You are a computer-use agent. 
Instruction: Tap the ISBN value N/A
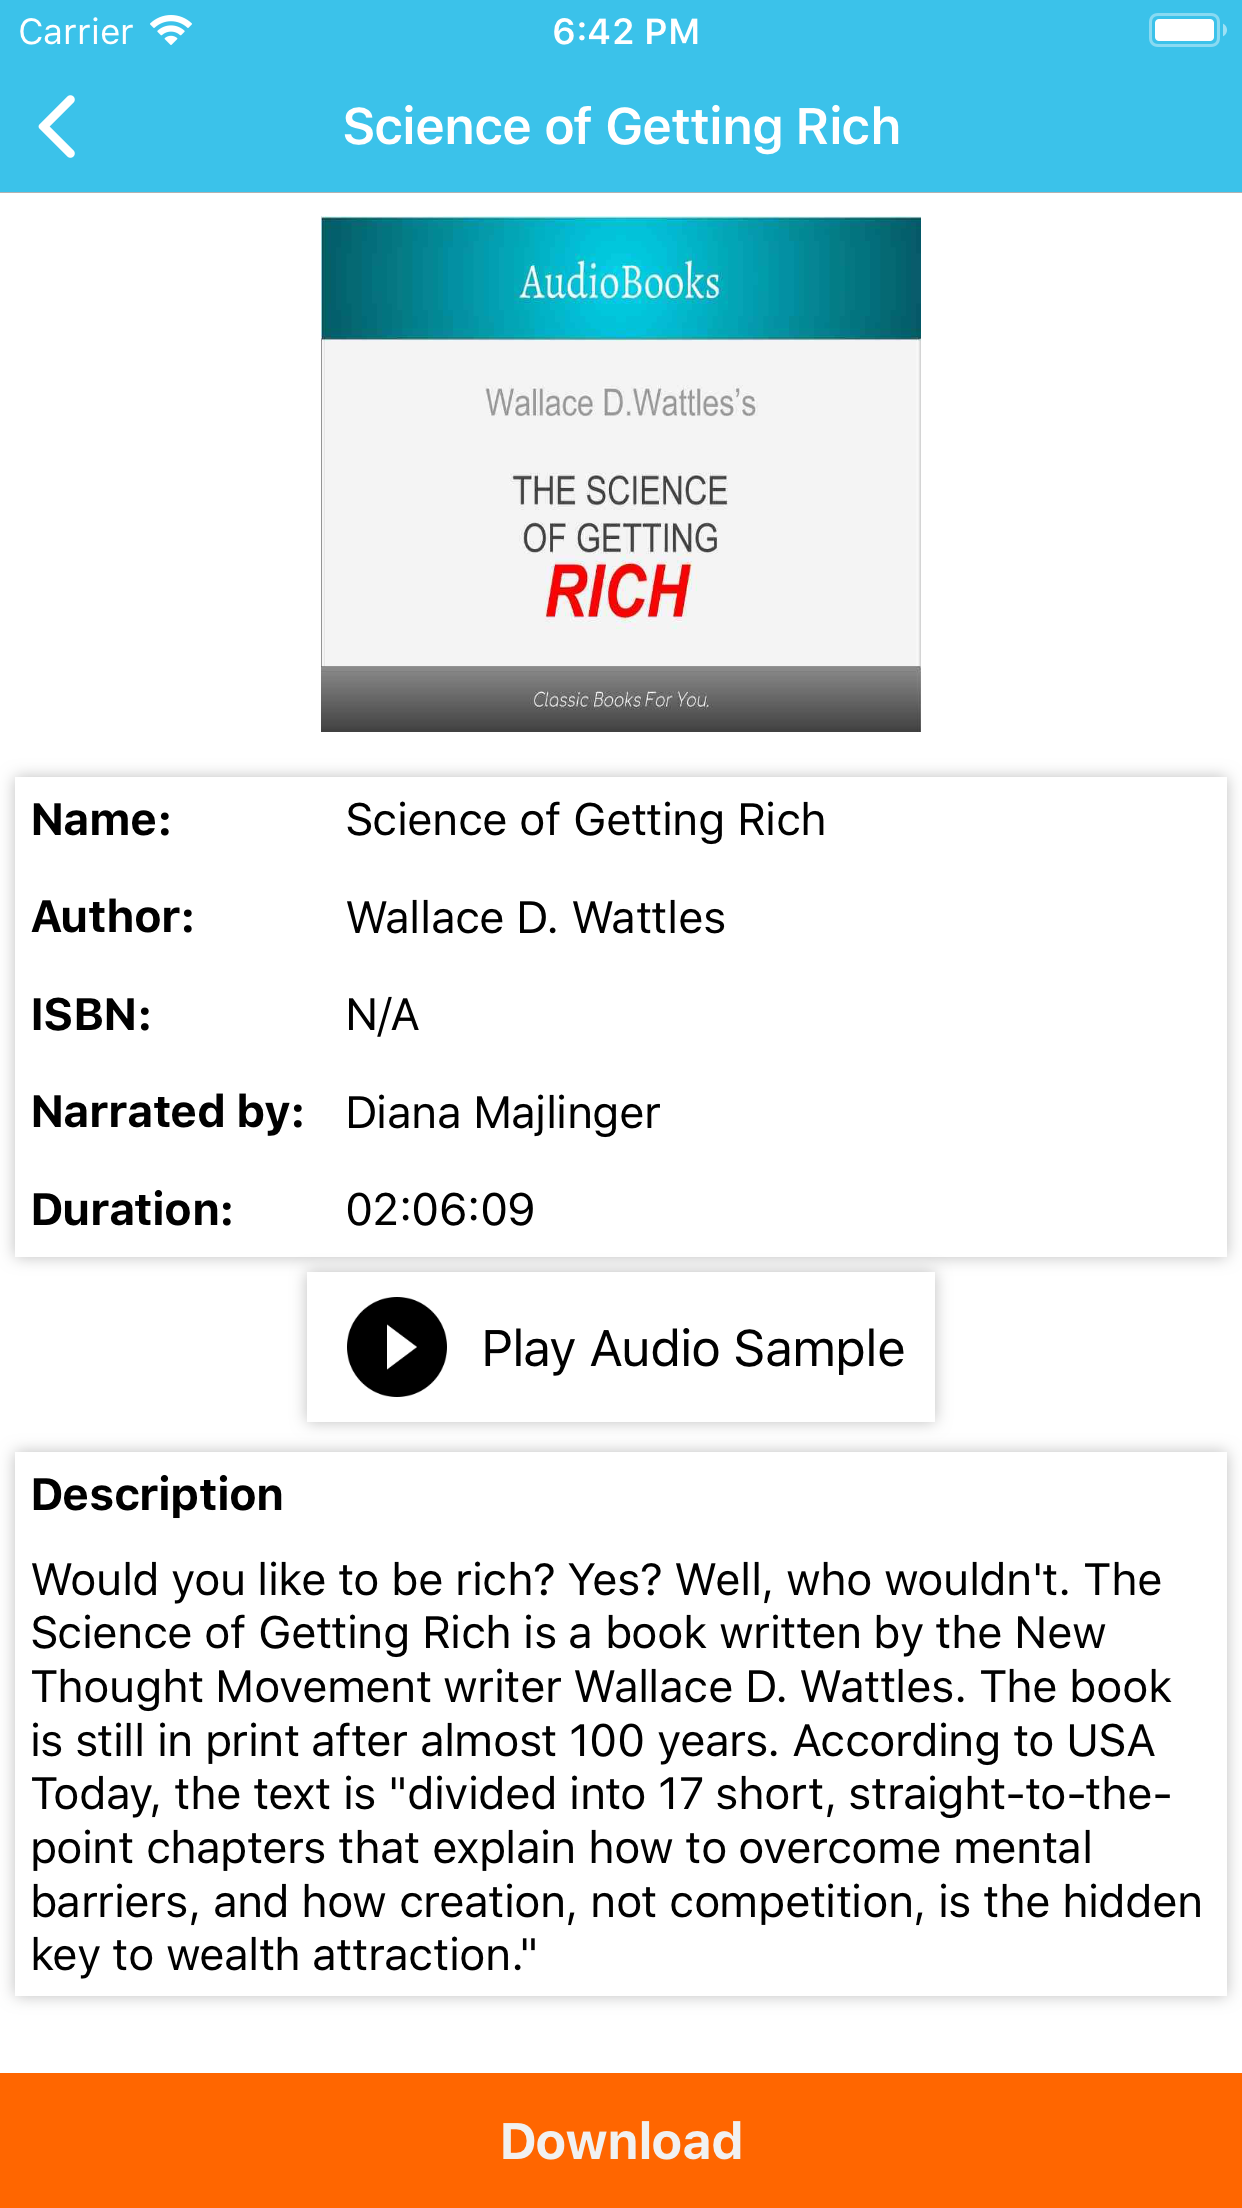[382, 1015]
